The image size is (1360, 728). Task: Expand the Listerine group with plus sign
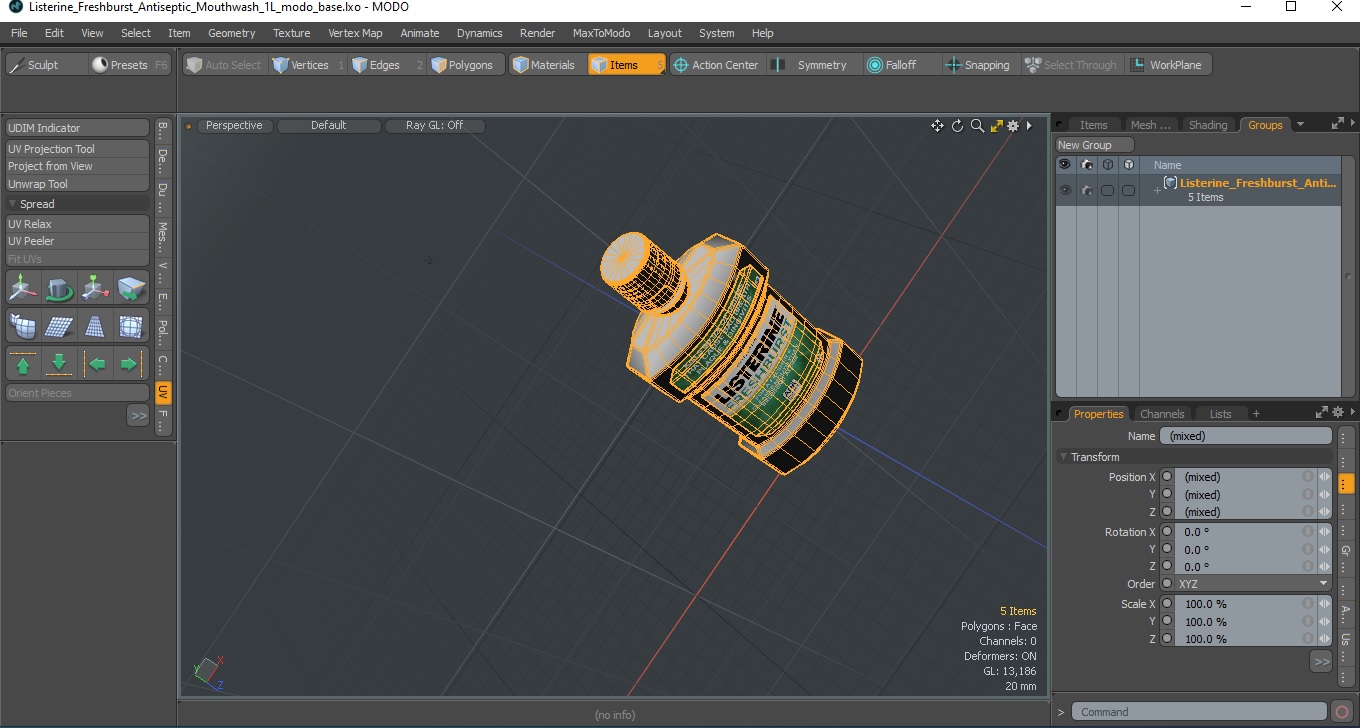(x=1157, y=190)
